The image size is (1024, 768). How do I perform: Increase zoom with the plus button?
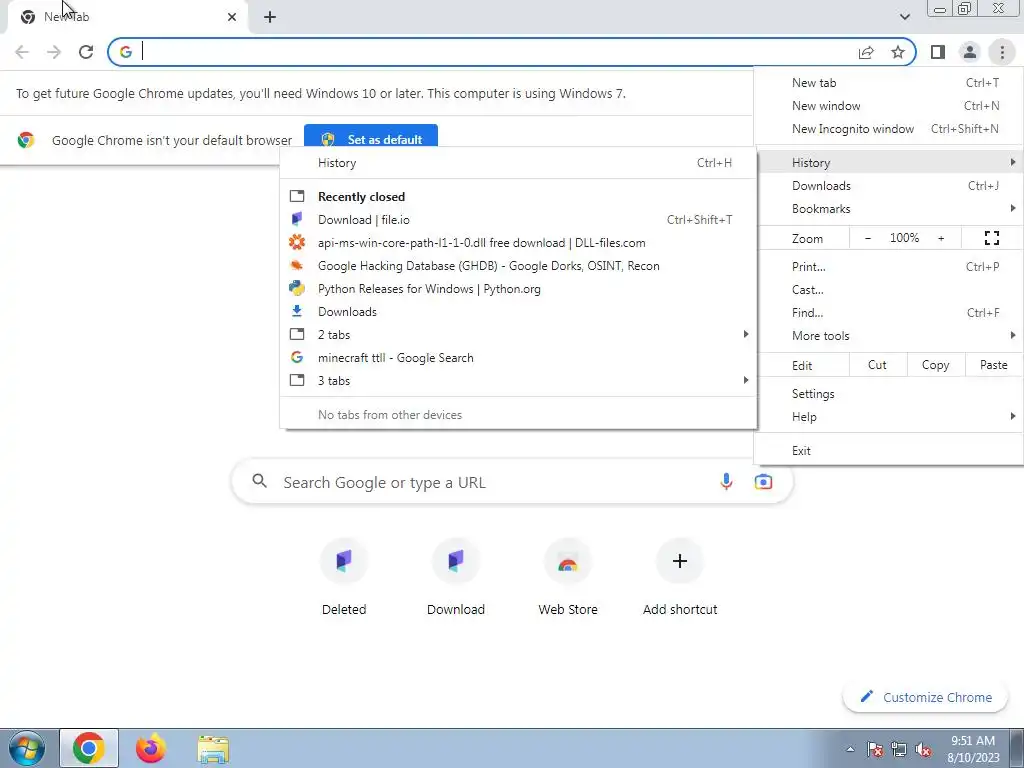[941, 238]
